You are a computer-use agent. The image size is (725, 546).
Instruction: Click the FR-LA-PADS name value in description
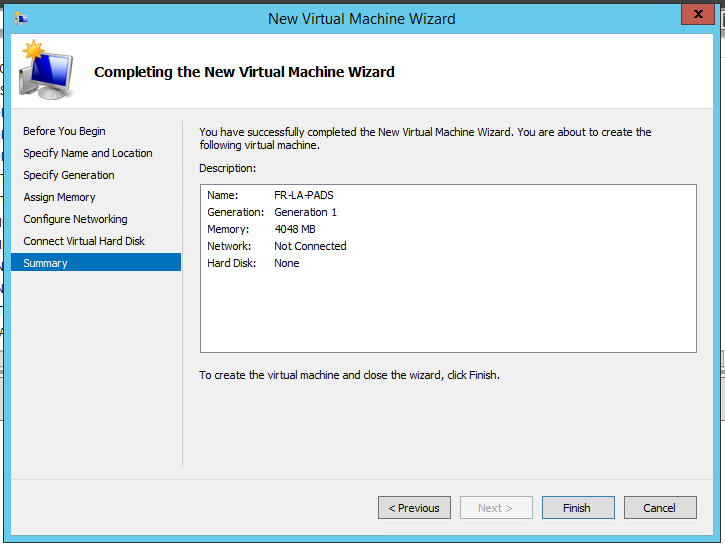[x=303, y=195]
